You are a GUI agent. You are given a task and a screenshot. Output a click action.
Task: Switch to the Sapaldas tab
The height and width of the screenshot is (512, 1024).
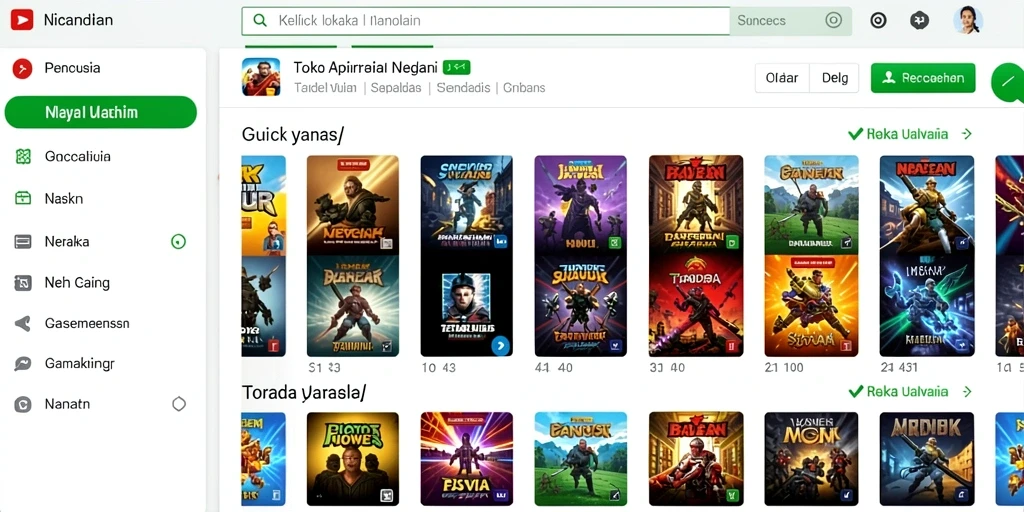coord(396,88)
